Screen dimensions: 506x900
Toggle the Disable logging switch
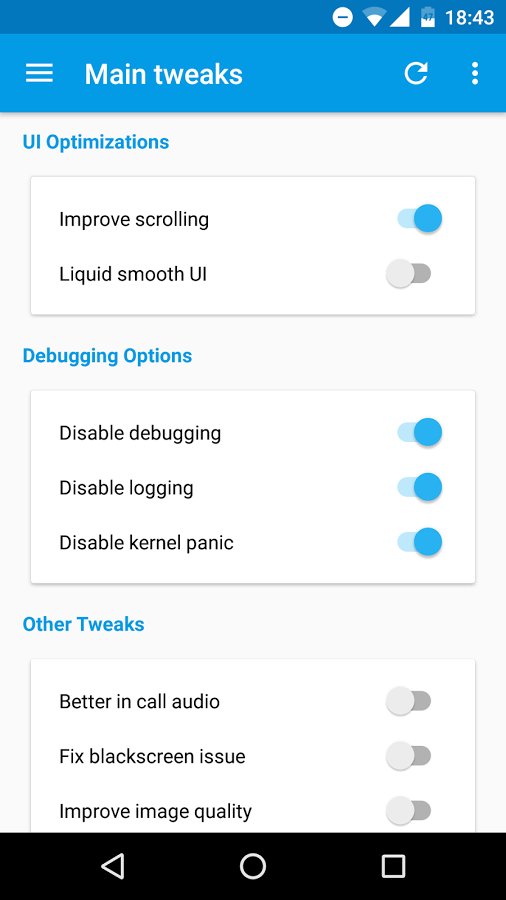(x=419, y=487)
